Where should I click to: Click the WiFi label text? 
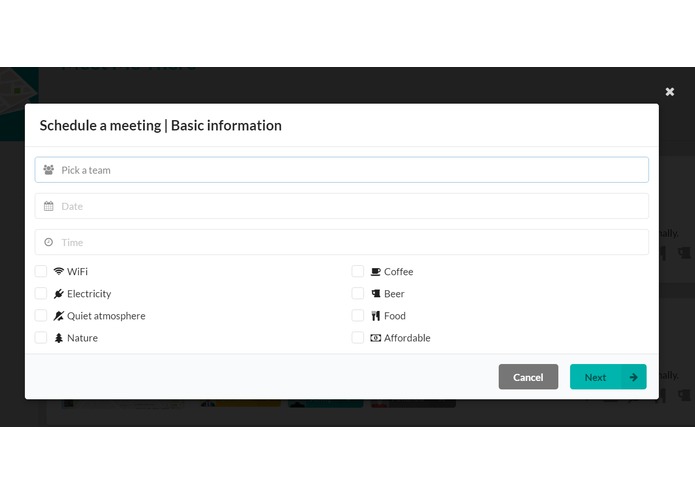78,272
